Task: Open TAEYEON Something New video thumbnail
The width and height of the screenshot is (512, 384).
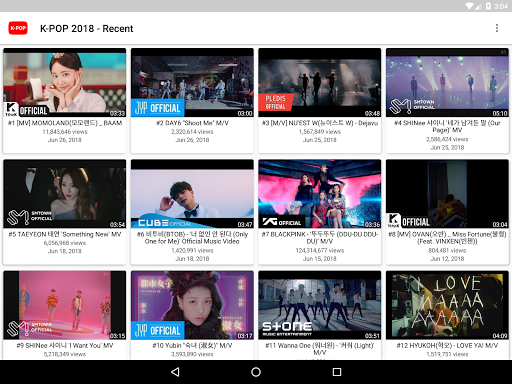Action: coord(65,194)
